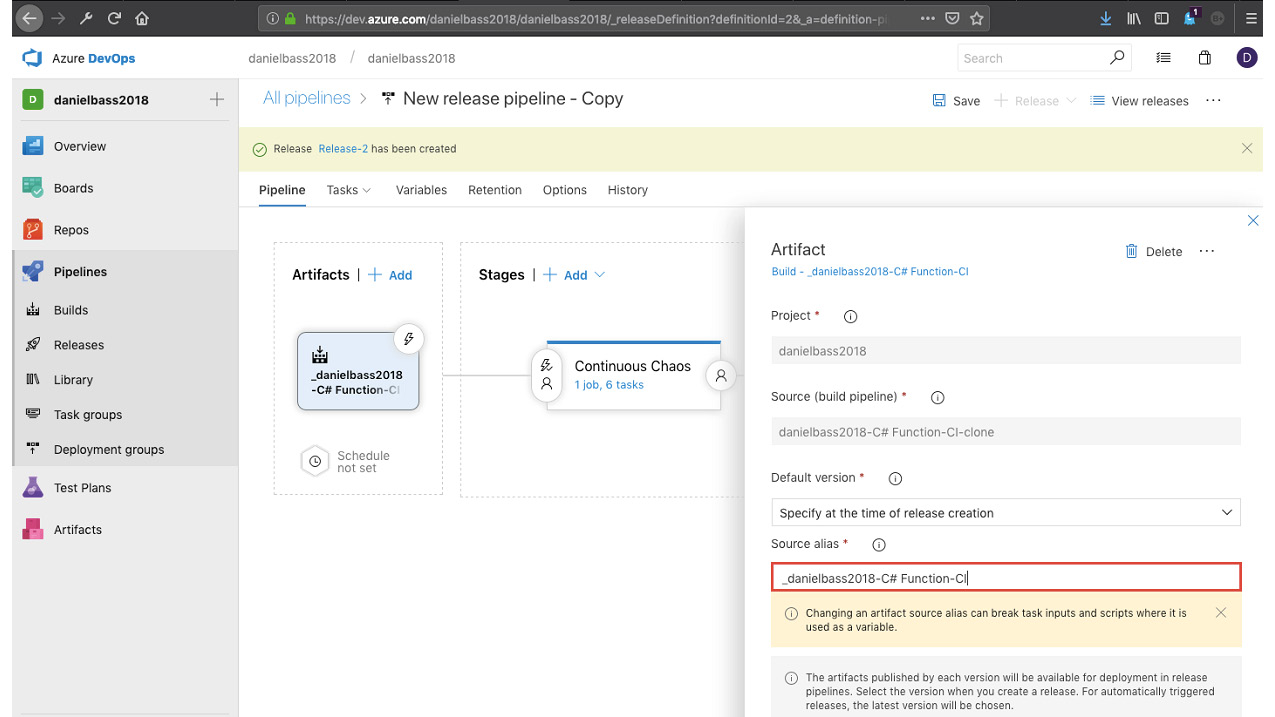Select the _danielbass2018-C# Function-CI artifact card
The width and height of the screenshot is (1275, 717).
pos(358,371)
